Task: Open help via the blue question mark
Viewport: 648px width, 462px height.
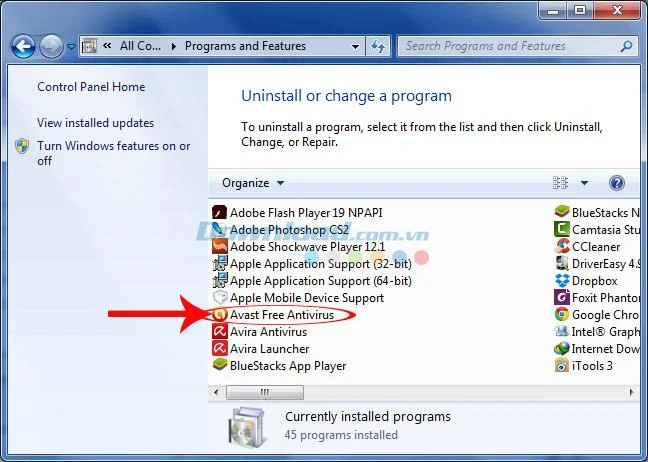Action: [617, 183]
